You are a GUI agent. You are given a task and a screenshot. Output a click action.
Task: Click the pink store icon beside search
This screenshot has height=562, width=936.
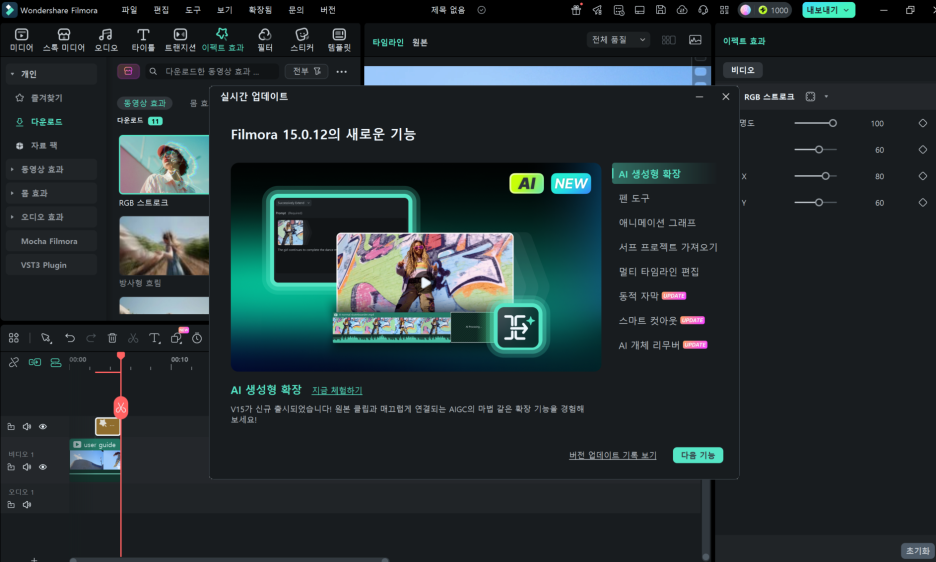(x=128, y=71)
